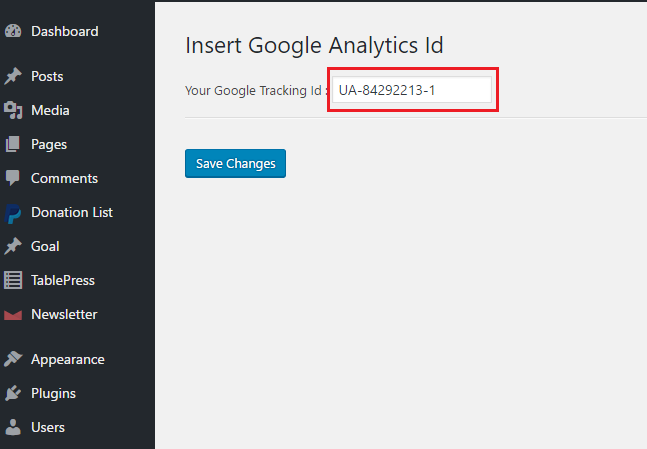Click the Media camera-and-music icon
647x449 pixels.
[13, 110]
